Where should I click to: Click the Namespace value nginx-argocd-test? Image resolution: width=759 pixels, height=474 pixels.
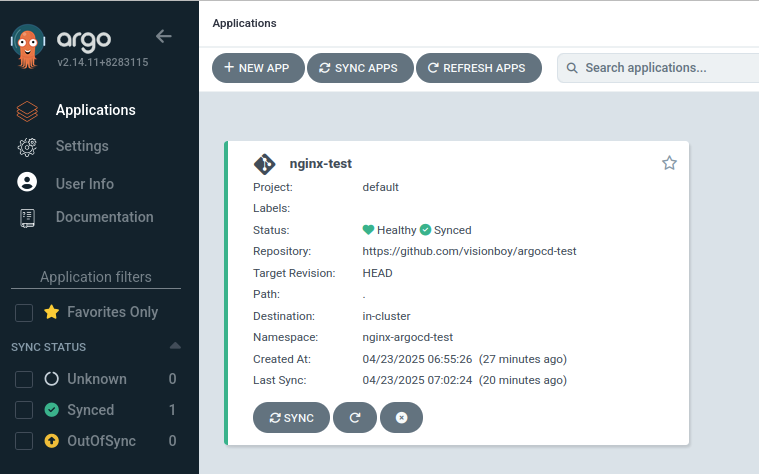[x=408, y=337]
